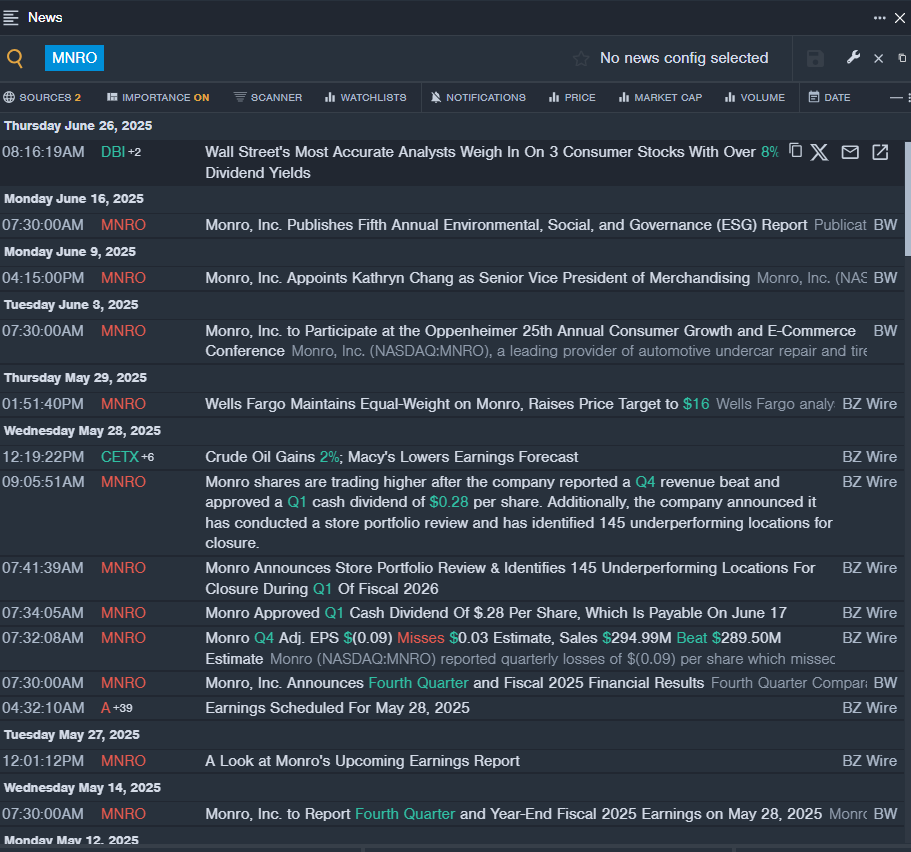Click the vertical scrollbar thumb
The image size is (911, 852).
coord(908,198)
